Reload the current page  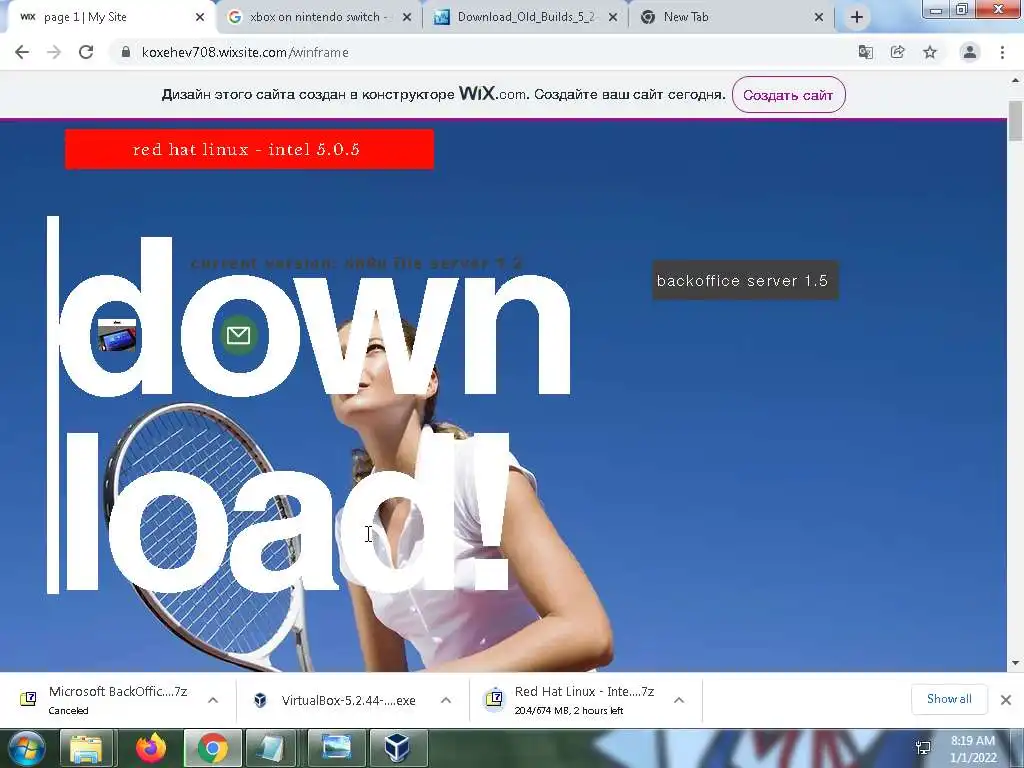[x=86, y=52]
